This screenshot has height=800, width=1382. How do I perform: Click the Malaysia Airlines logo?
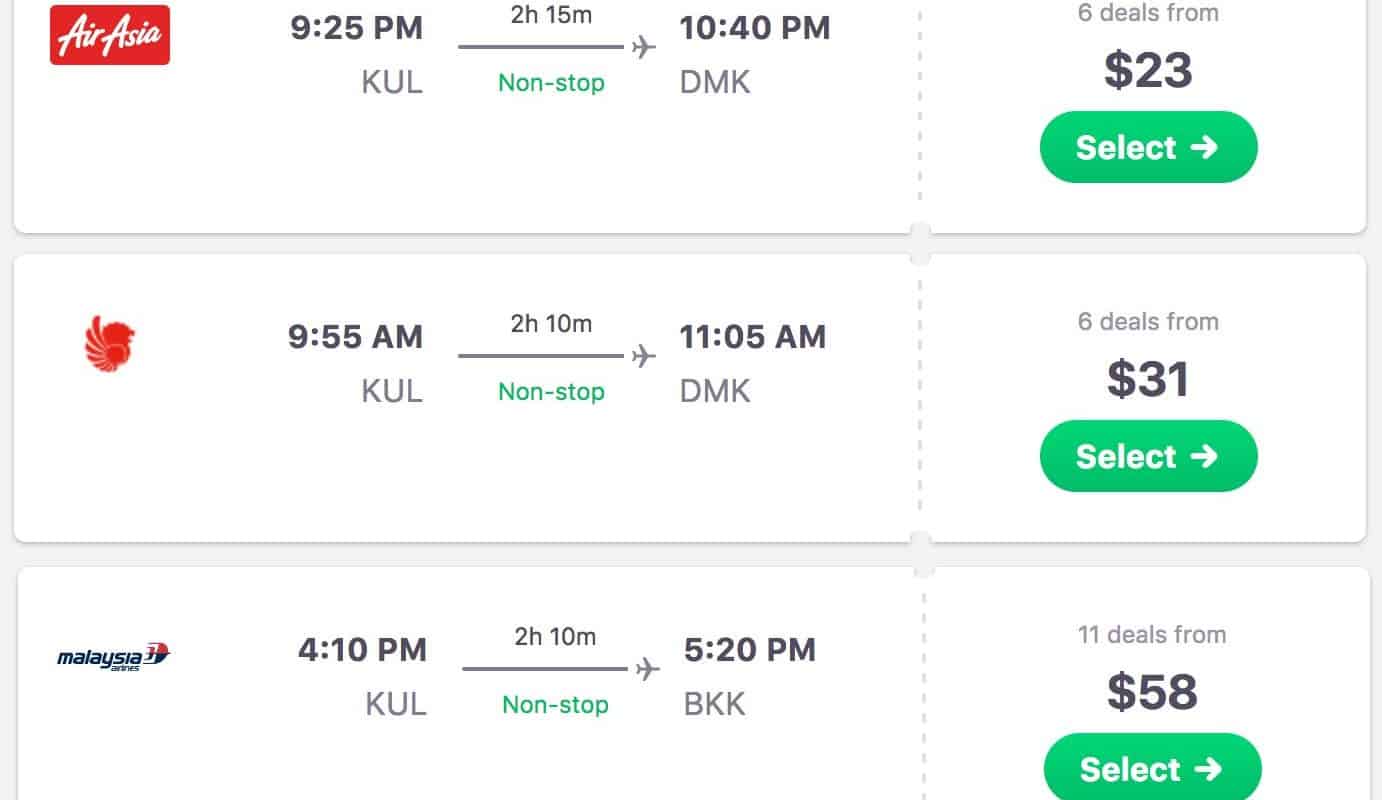114,657
